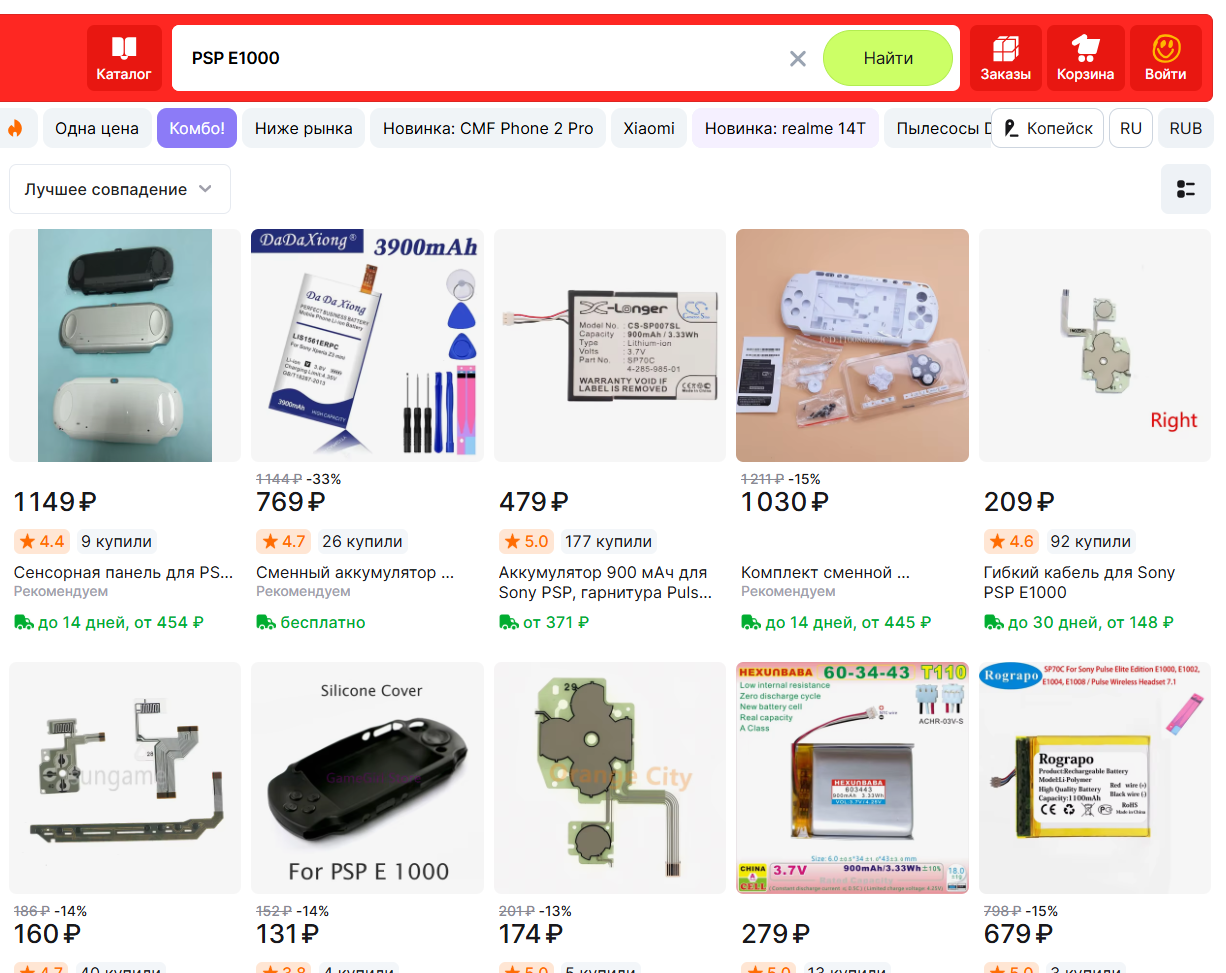Viewport: 1226px width, 973px height.
Task: Switch the product list view layout icon
Action: 1186,189
